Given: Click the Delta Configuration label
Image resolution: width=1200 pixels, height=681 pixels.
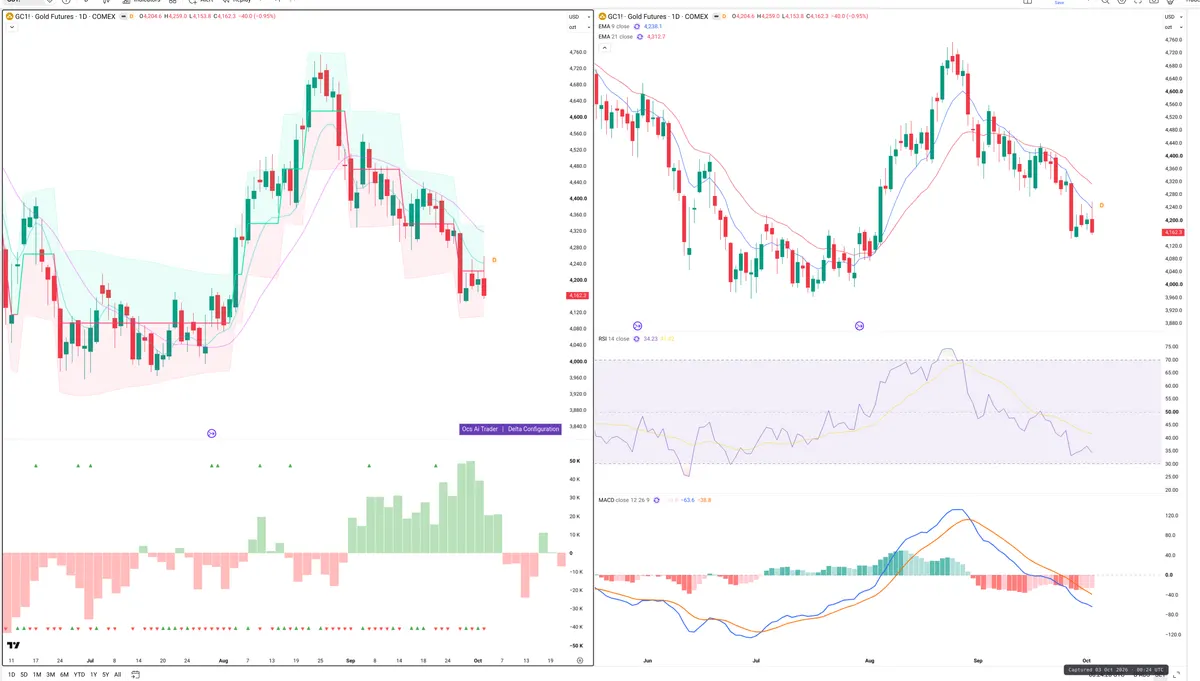Looking at the screenshot, I should tap(533, 429).
